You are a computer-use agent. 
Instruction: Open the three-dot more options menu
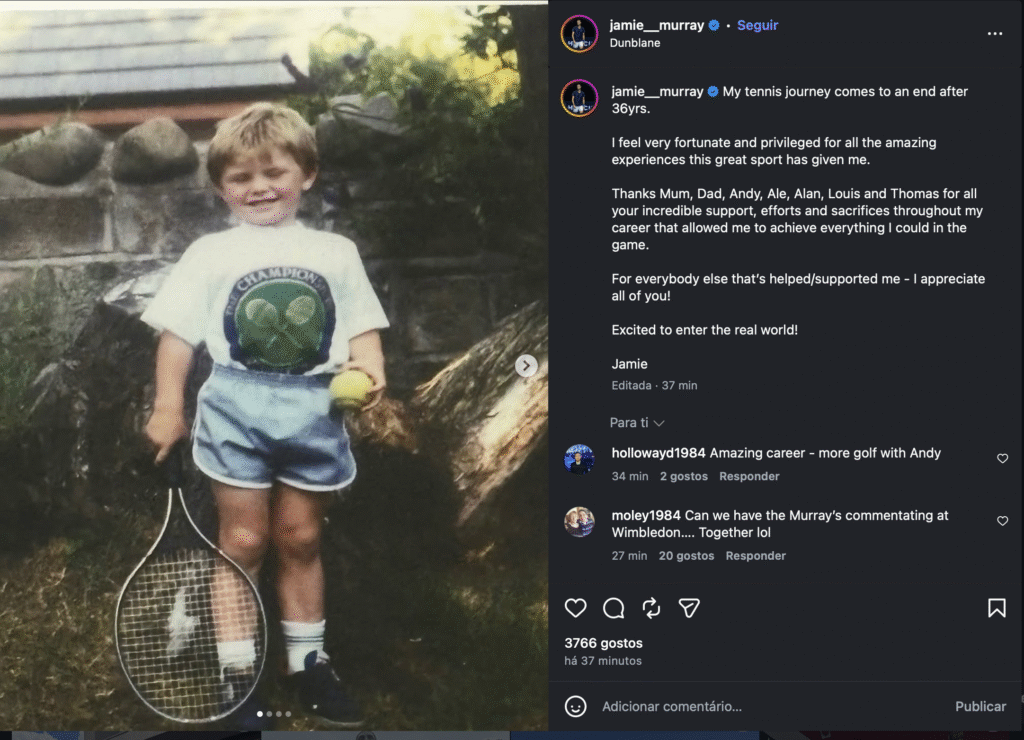994,34
